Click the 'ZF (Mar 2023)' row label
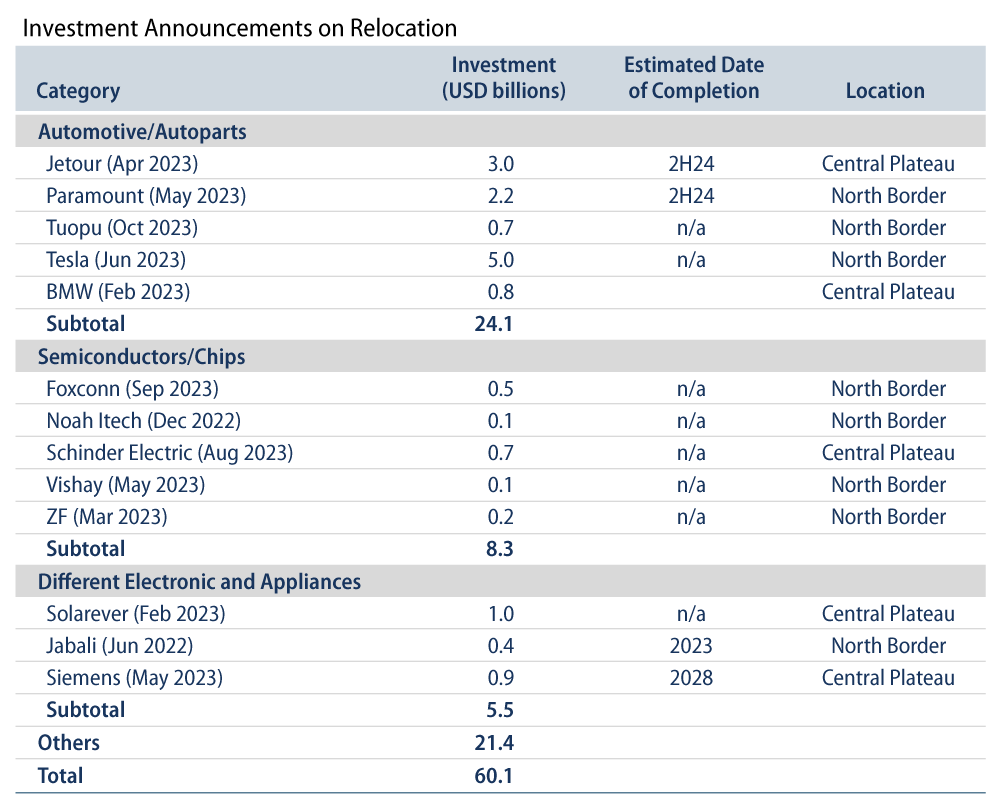 (107, 517)
